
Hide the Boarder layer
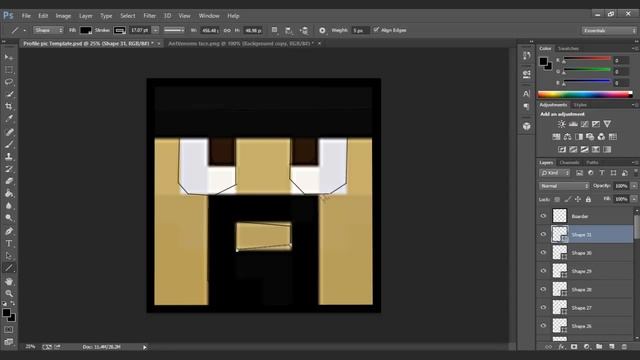543,216
